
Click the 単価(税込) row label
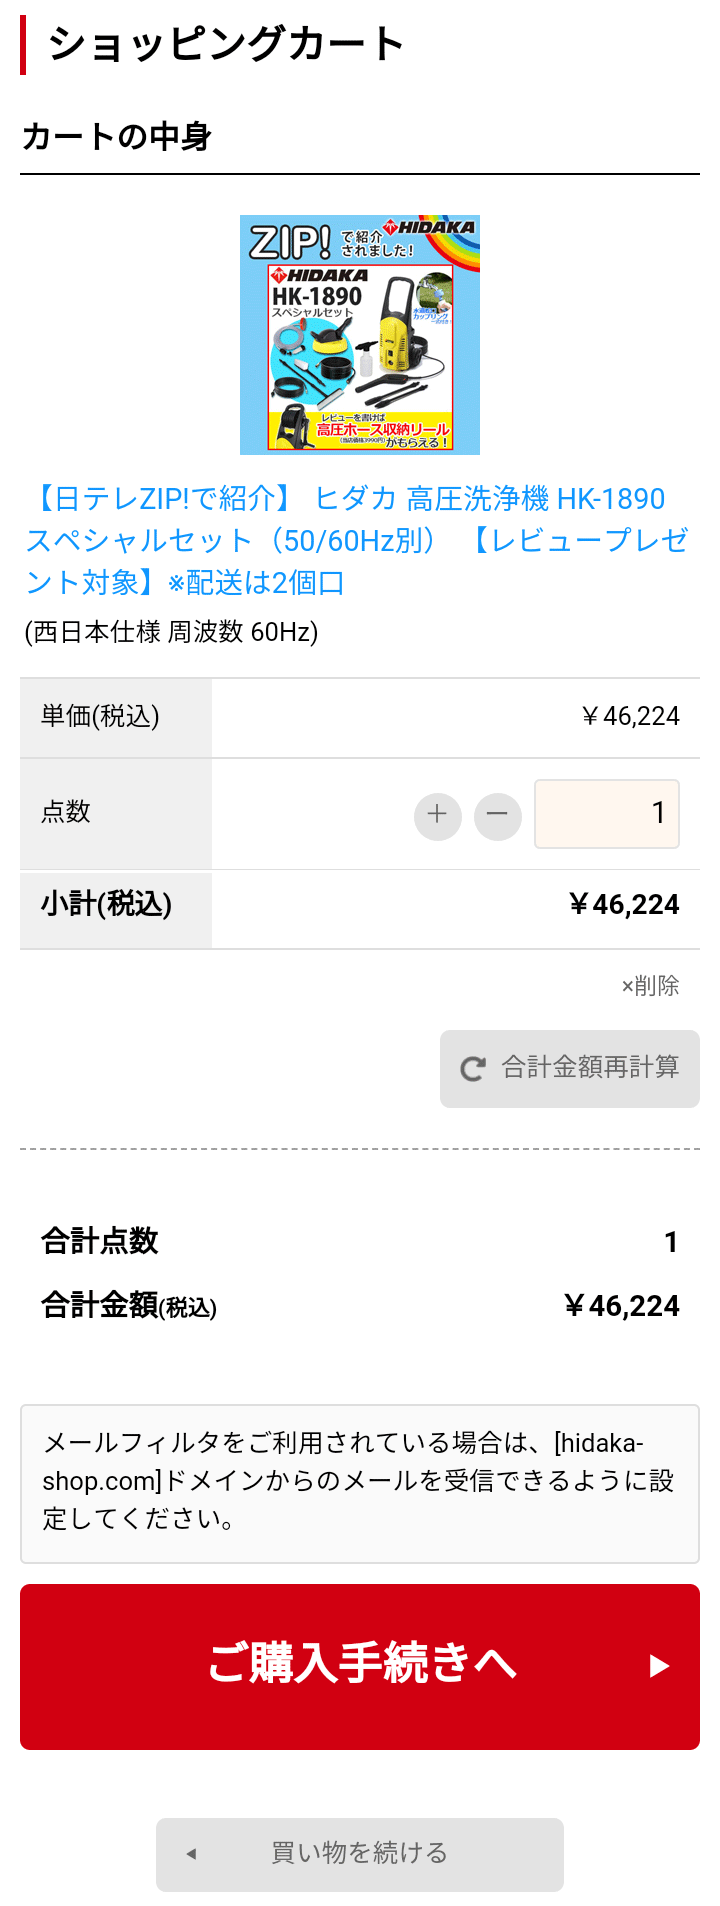point(100,717)
